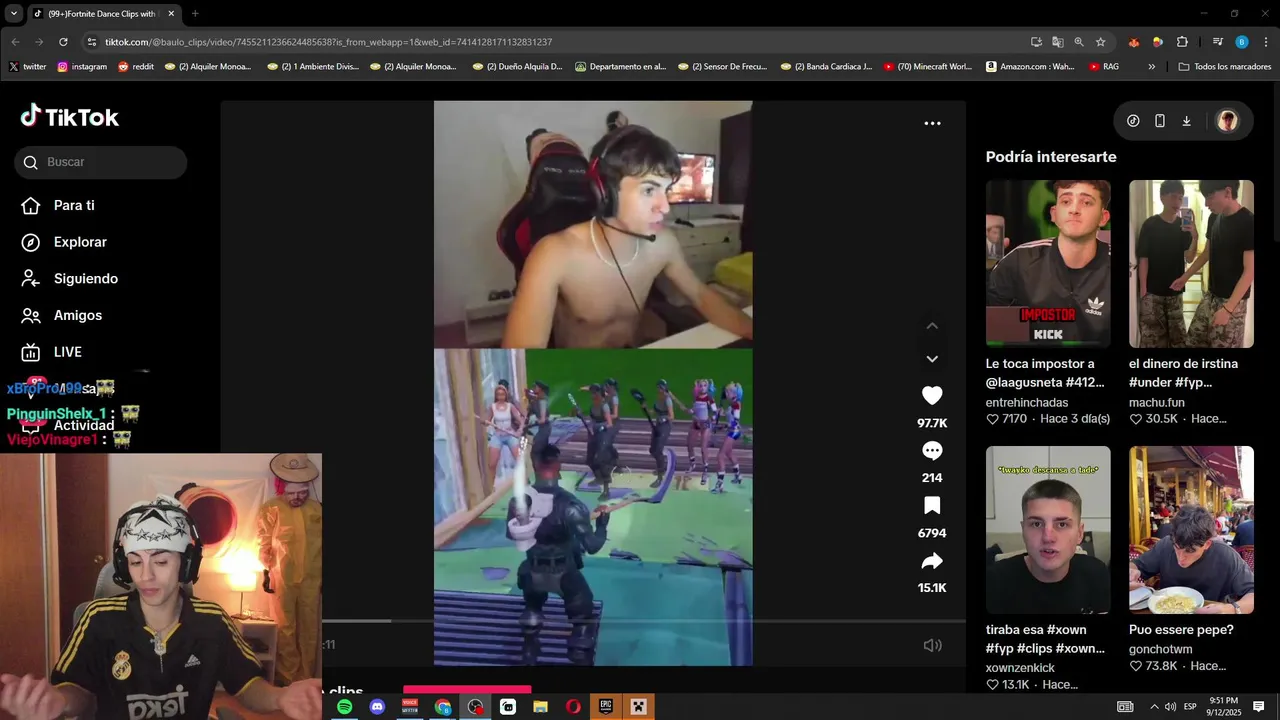Open the 'Le toca impostor' recommended video thumbnail
Screen dimensions: 1280x720
pos(1048,264)
